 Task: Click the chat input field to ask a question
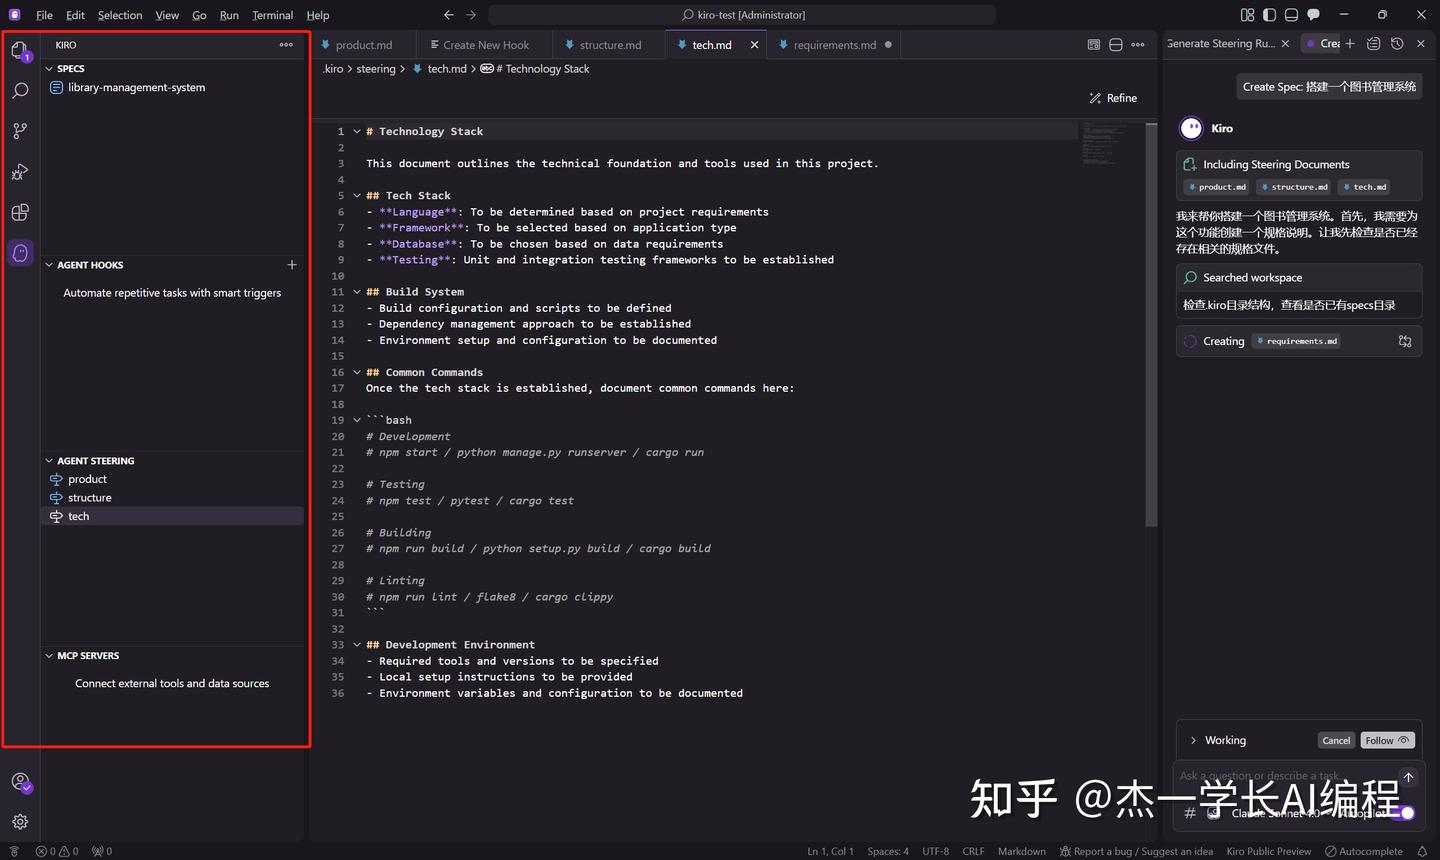click(x=1280, y=776)
